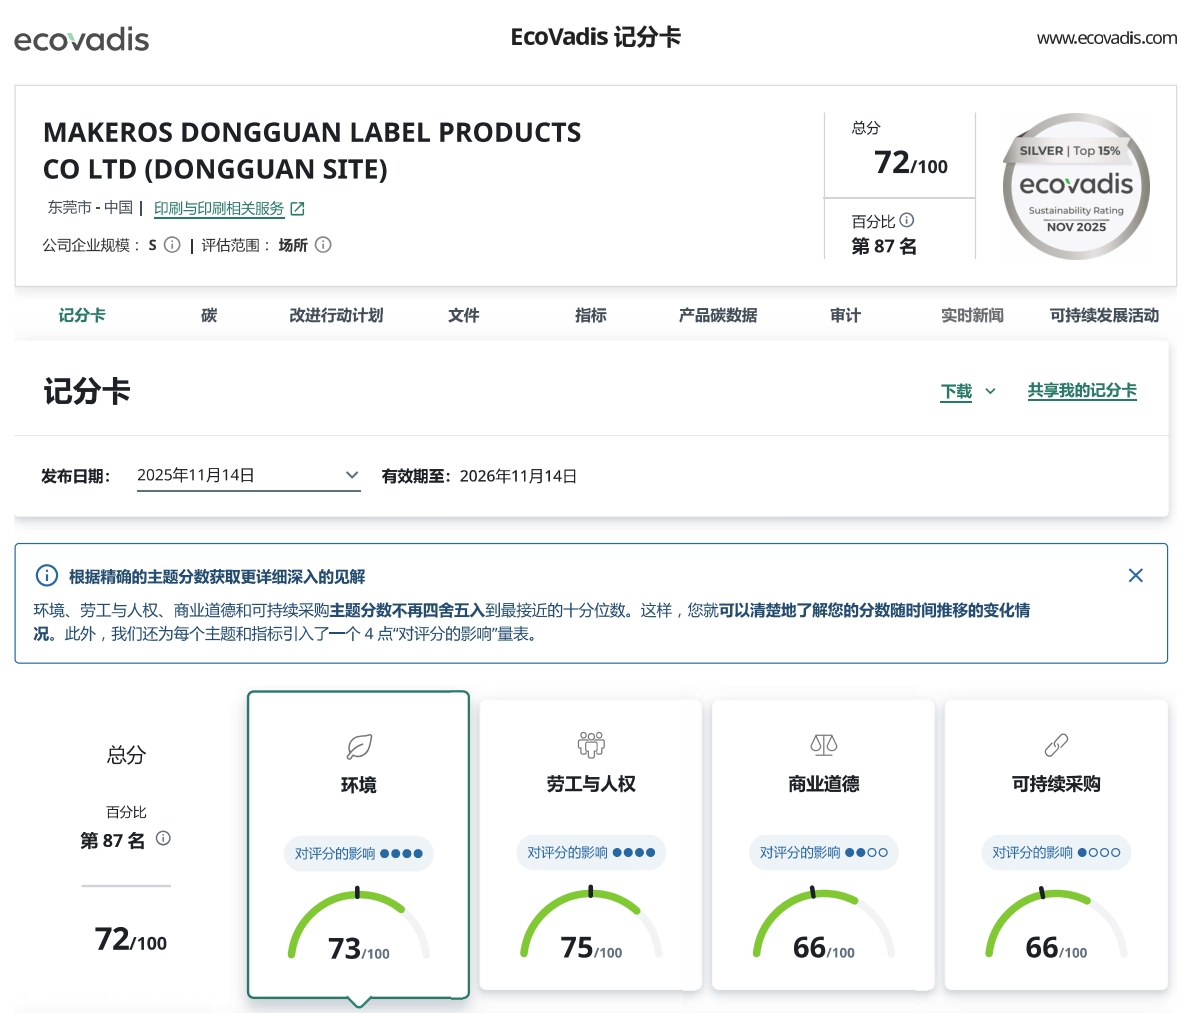Click info icon beside 百分比 in score box

907,221
